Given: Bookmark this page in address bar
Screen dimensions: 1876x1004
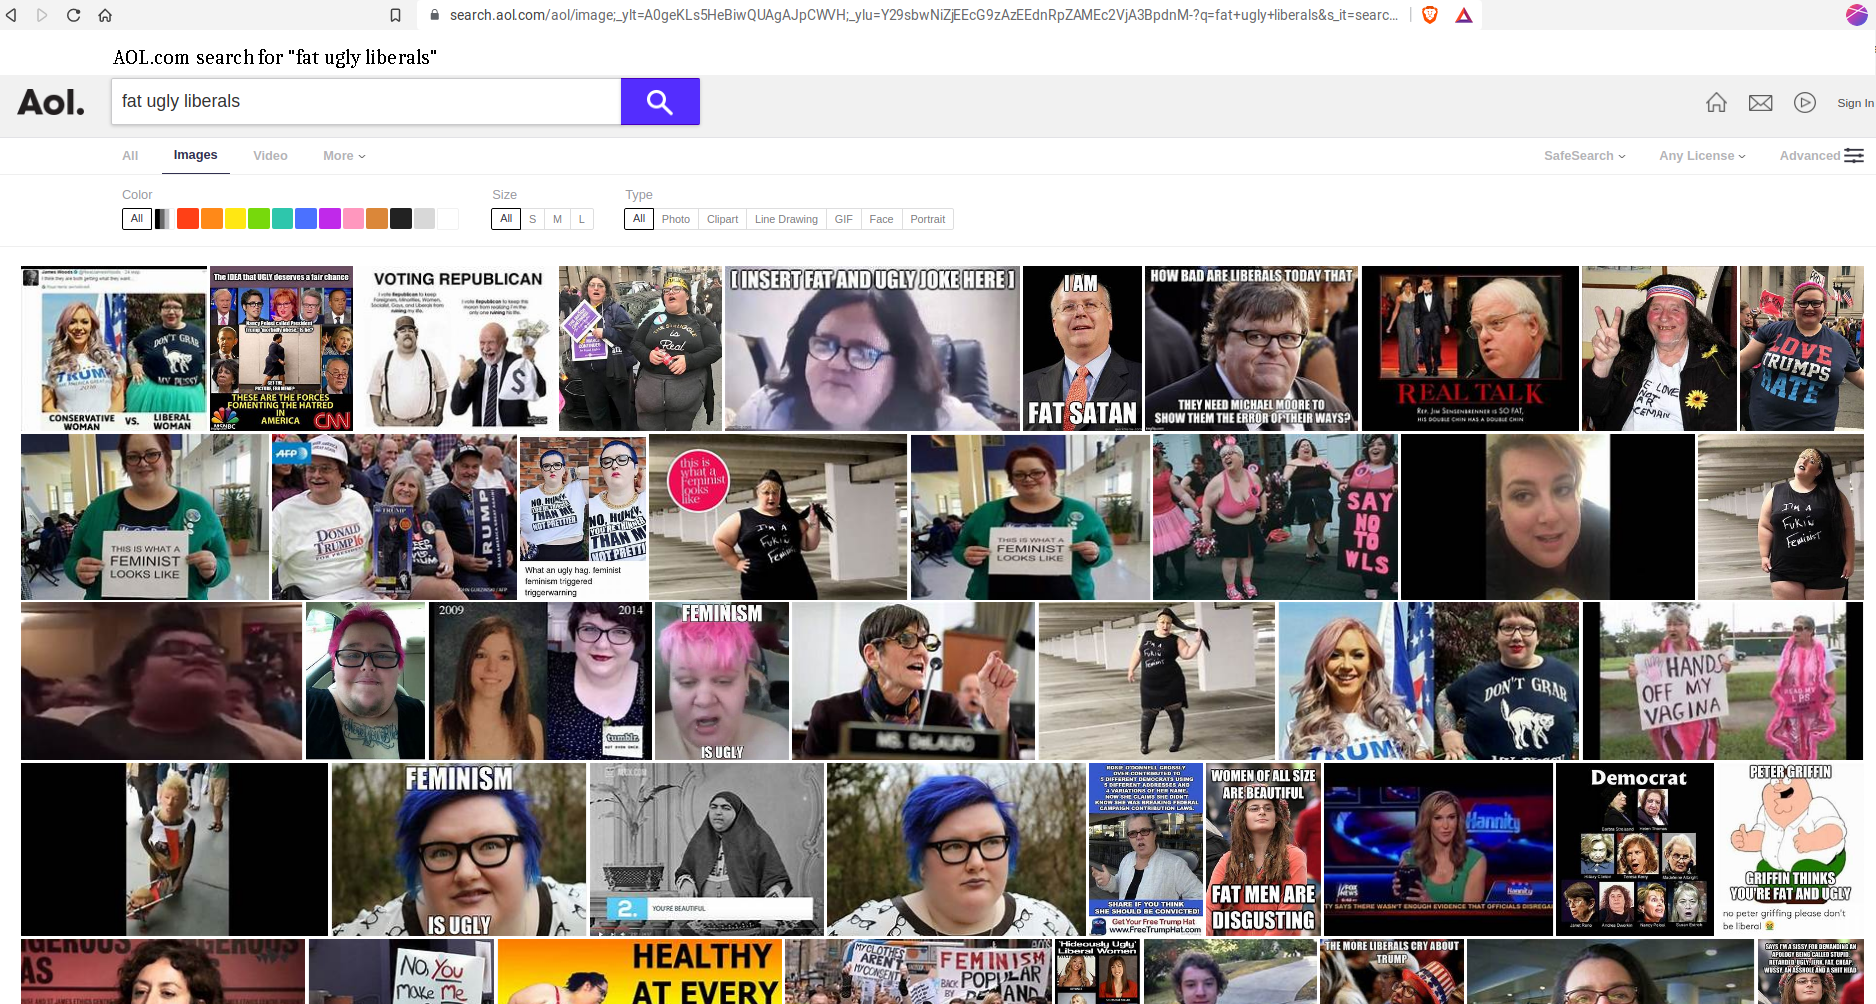Looking at the screenshot, I should tap(395, 15).
